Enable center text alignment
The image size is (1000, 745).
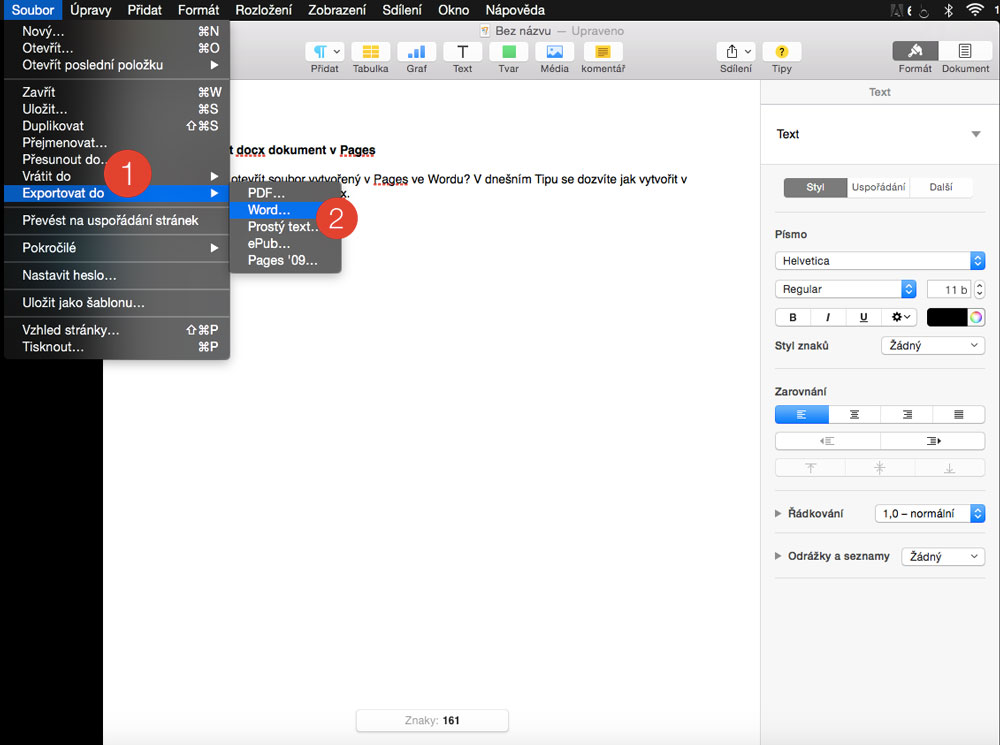point(854,414)
